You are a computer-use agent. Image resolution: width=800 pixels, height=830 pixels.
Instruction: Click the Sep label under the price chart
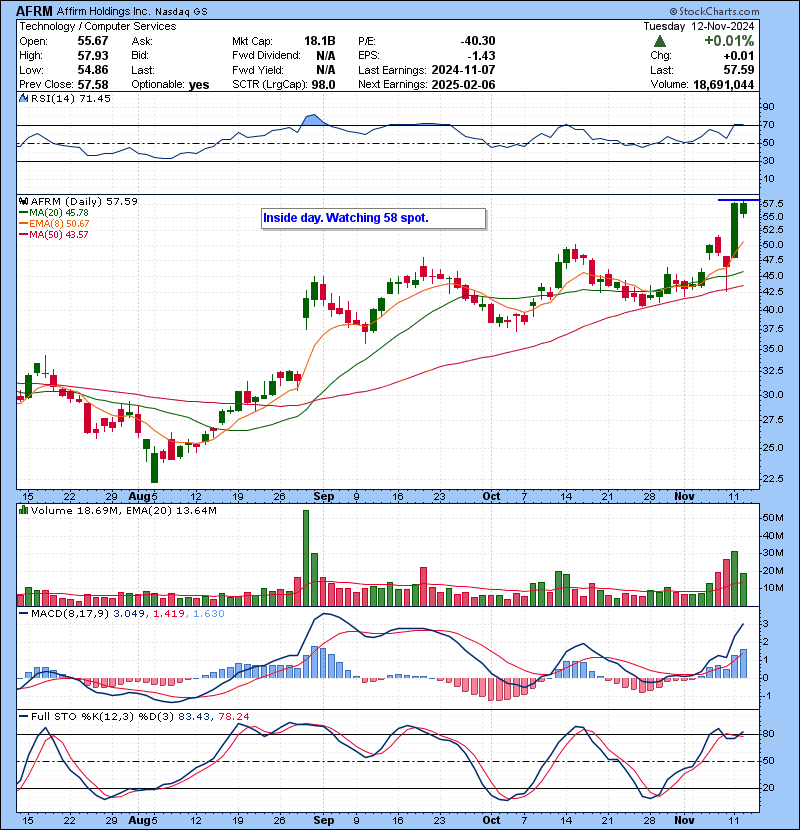coord(323,496)
